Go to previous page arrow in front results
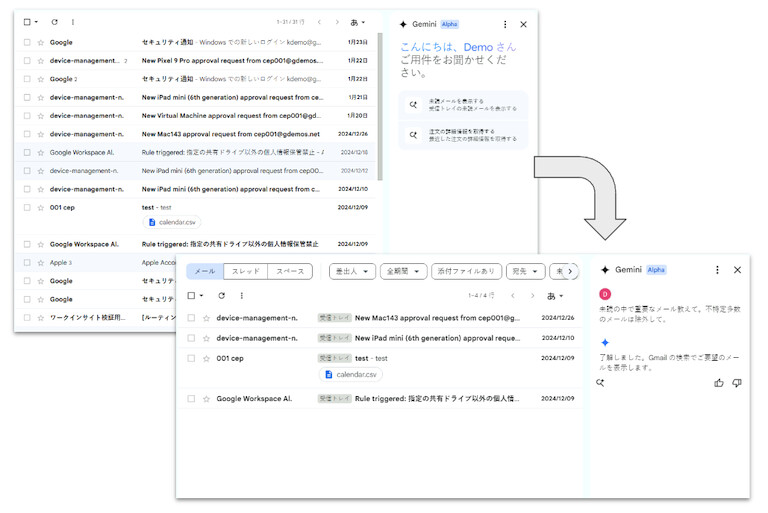This screenshot has width=768, height=513. [x=513, y=295]
